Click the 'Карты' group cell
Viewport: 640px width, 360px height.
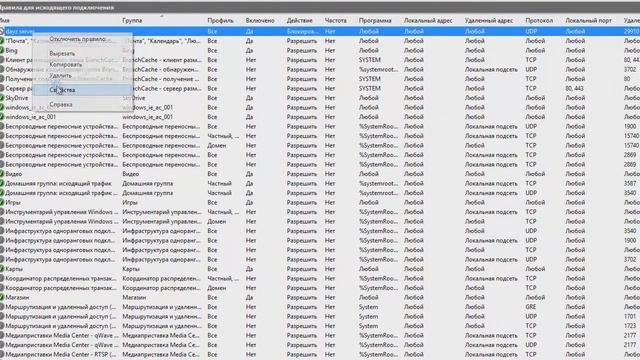[x=131, y=269]
